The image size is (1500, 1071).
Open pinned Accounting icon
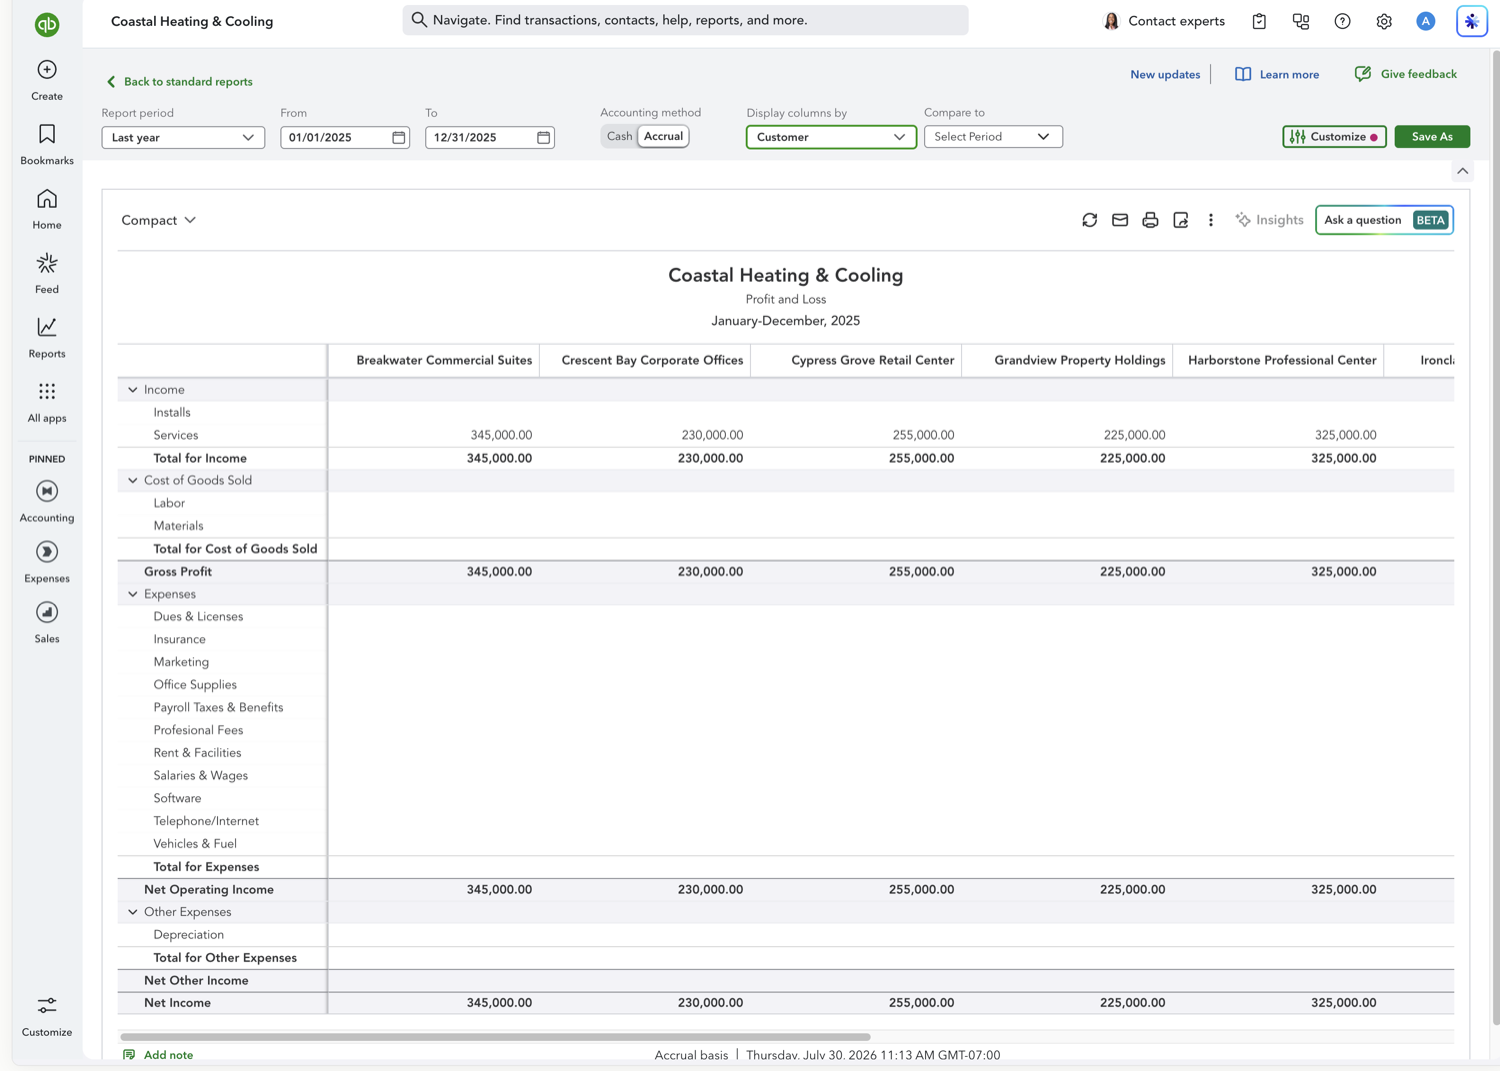[x=47, y=491]
